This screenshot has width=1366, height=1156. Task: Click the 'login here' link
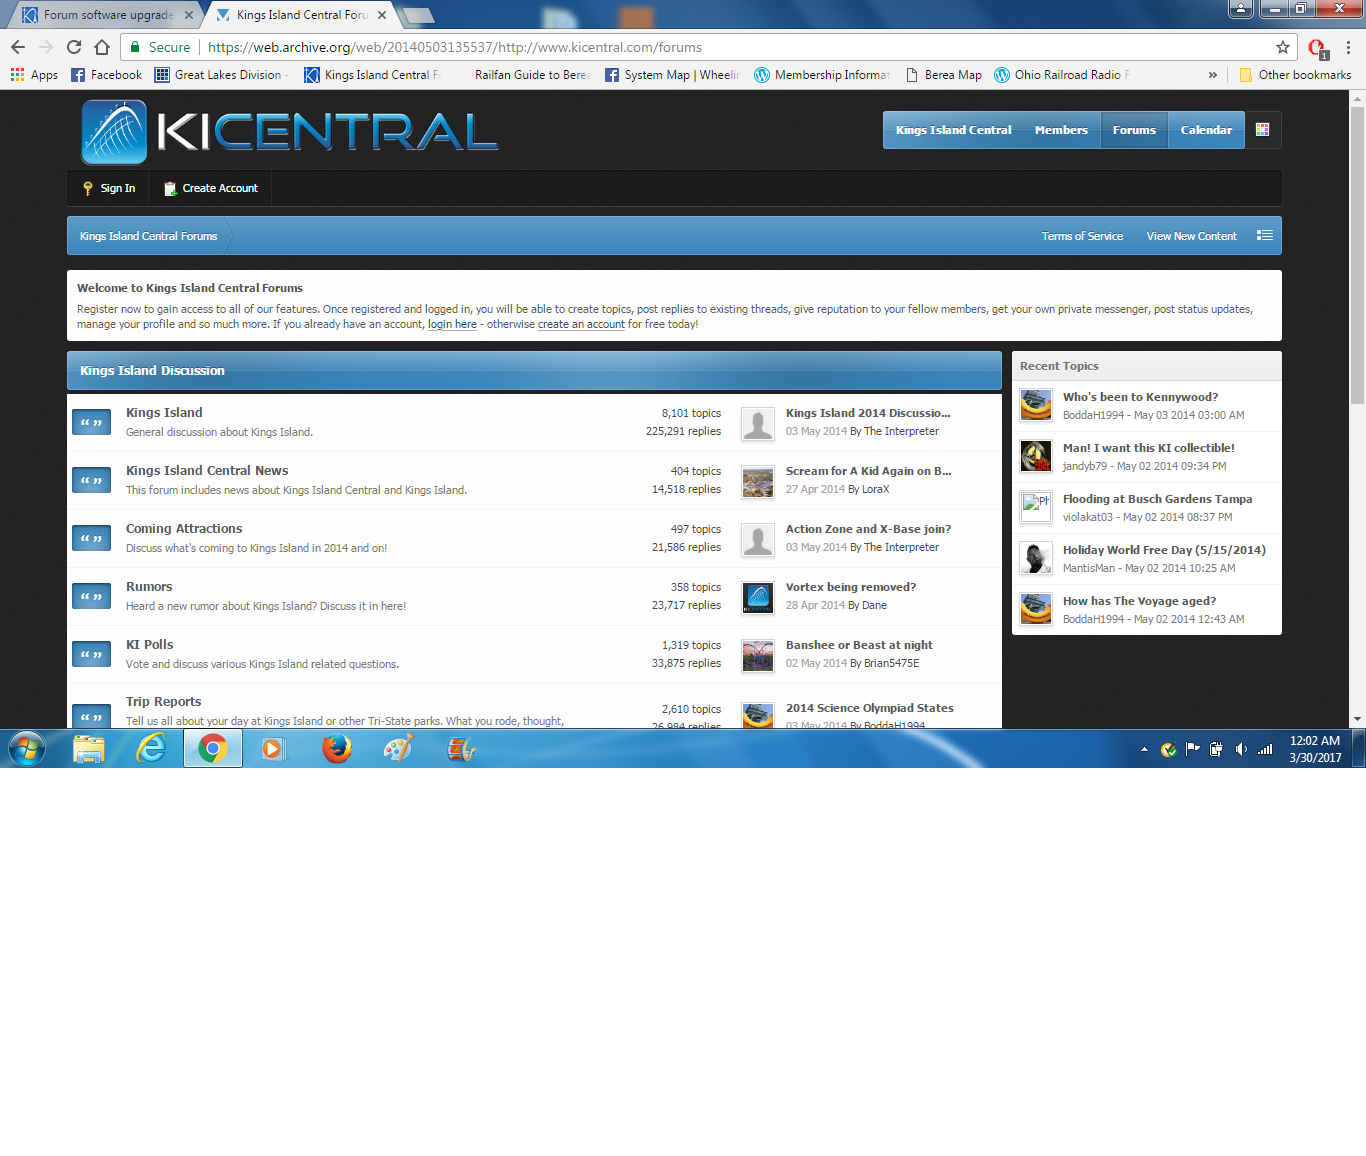click(452, 324)
